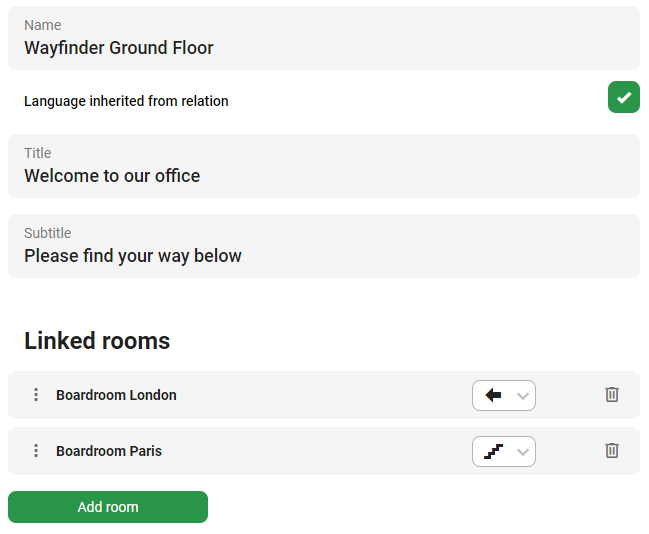Expand Boardroom London direction chevron

[523, 396]
